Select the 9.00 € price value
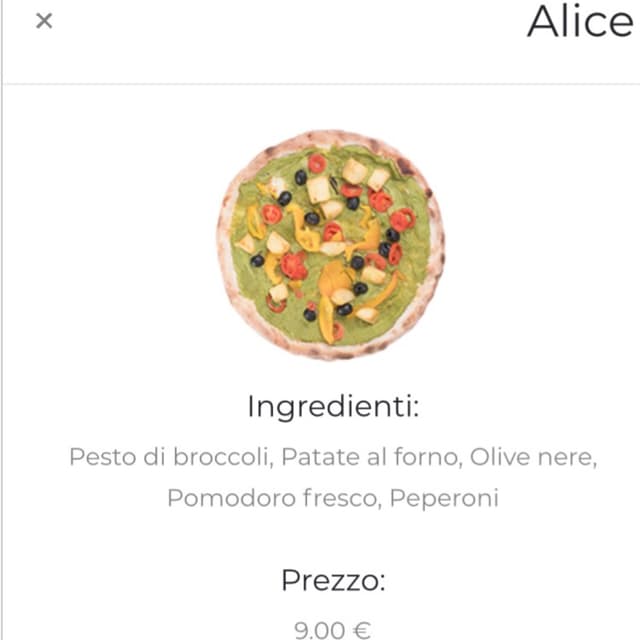Image resolution: width=640 pixels, height=640 pixels. click(333, 630)
